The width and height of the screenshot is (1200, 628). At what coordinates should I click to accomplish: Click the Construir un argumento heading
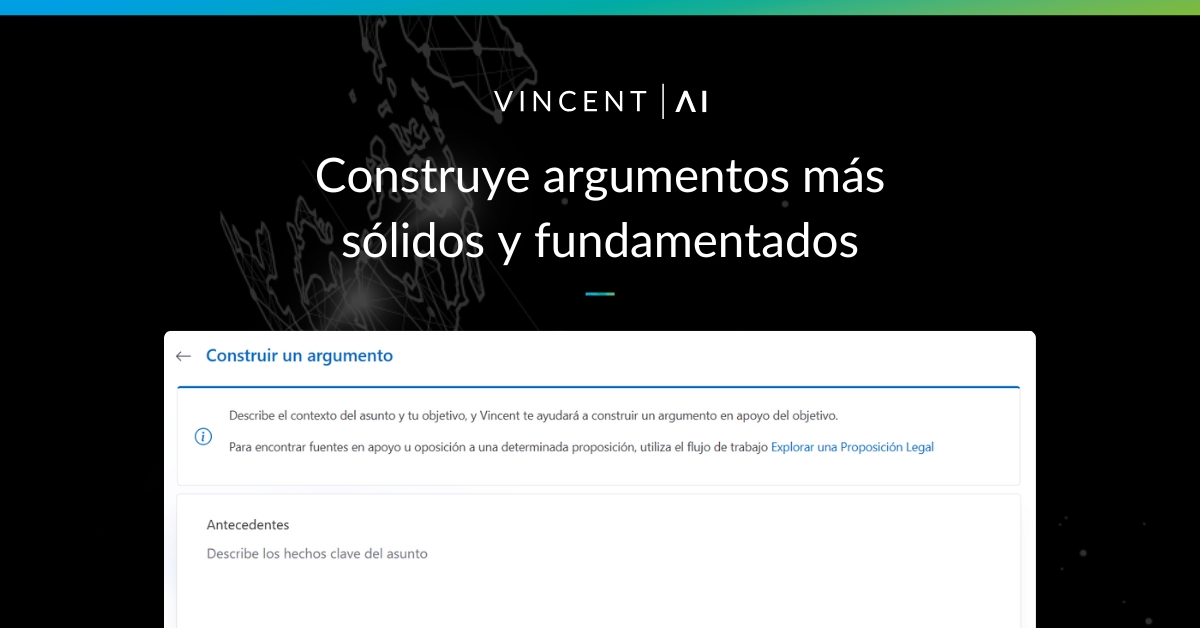[299, 356]
